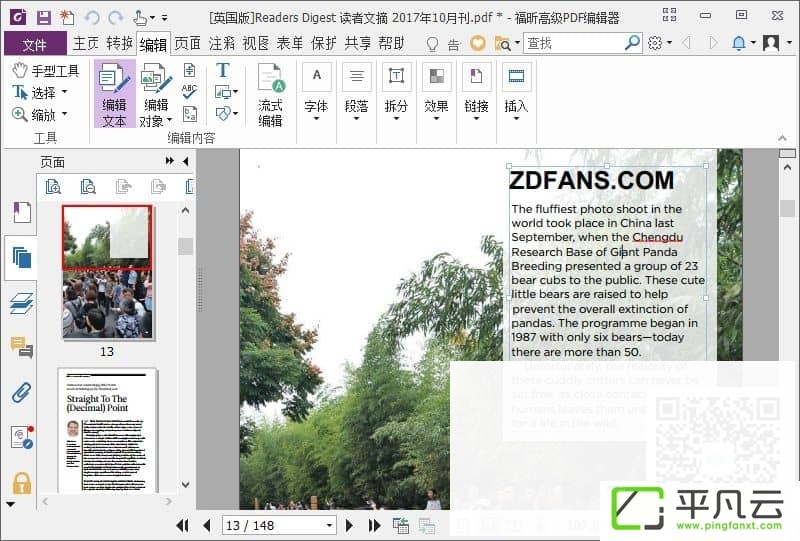
Task: Open the 保护 ribbon tab
Action: click(x=323, y=44)
